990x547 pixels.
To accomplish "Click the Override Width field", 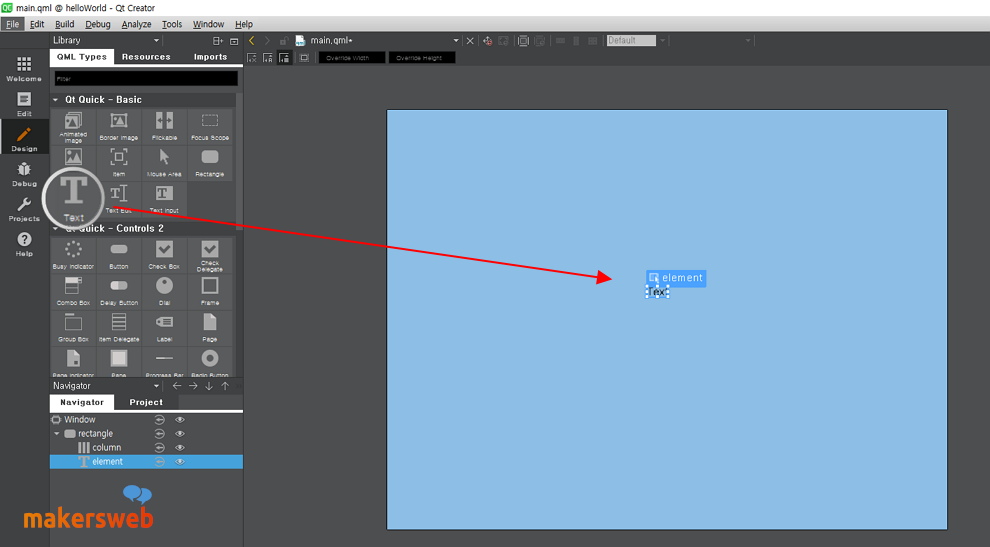I will click(x=352, y=57).
